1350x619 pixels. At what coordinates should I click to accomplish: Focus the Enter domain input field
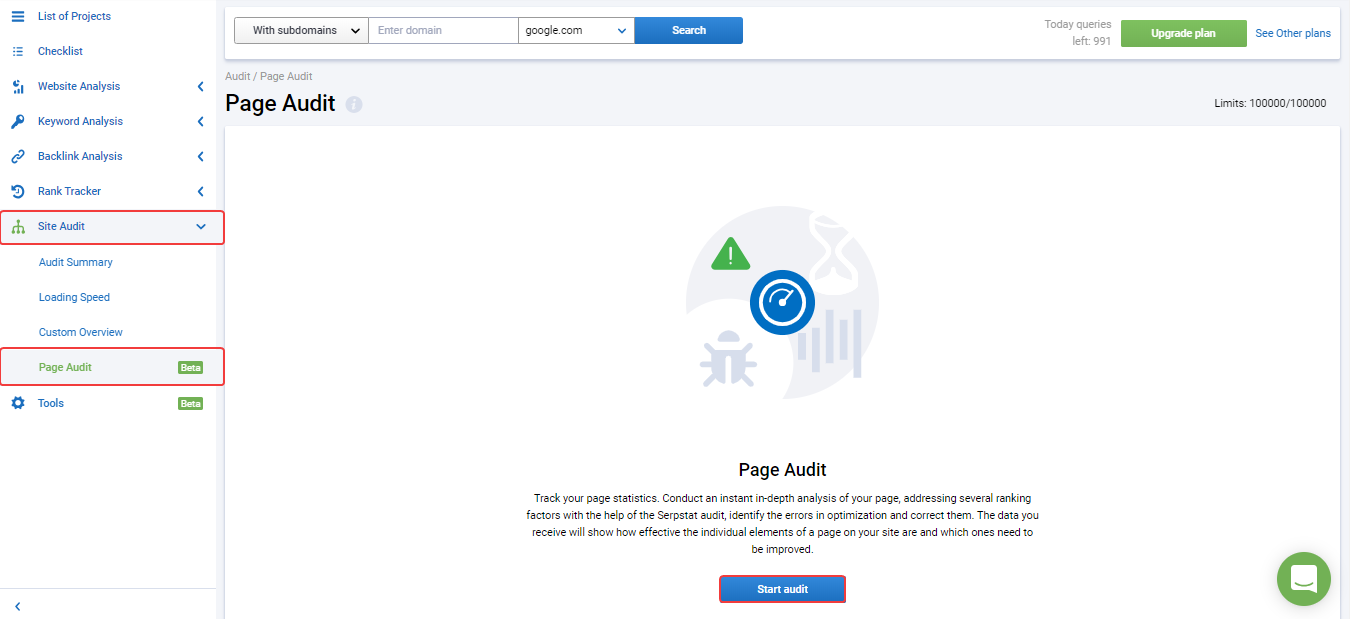pyautogui.click(x=443, y=30)
